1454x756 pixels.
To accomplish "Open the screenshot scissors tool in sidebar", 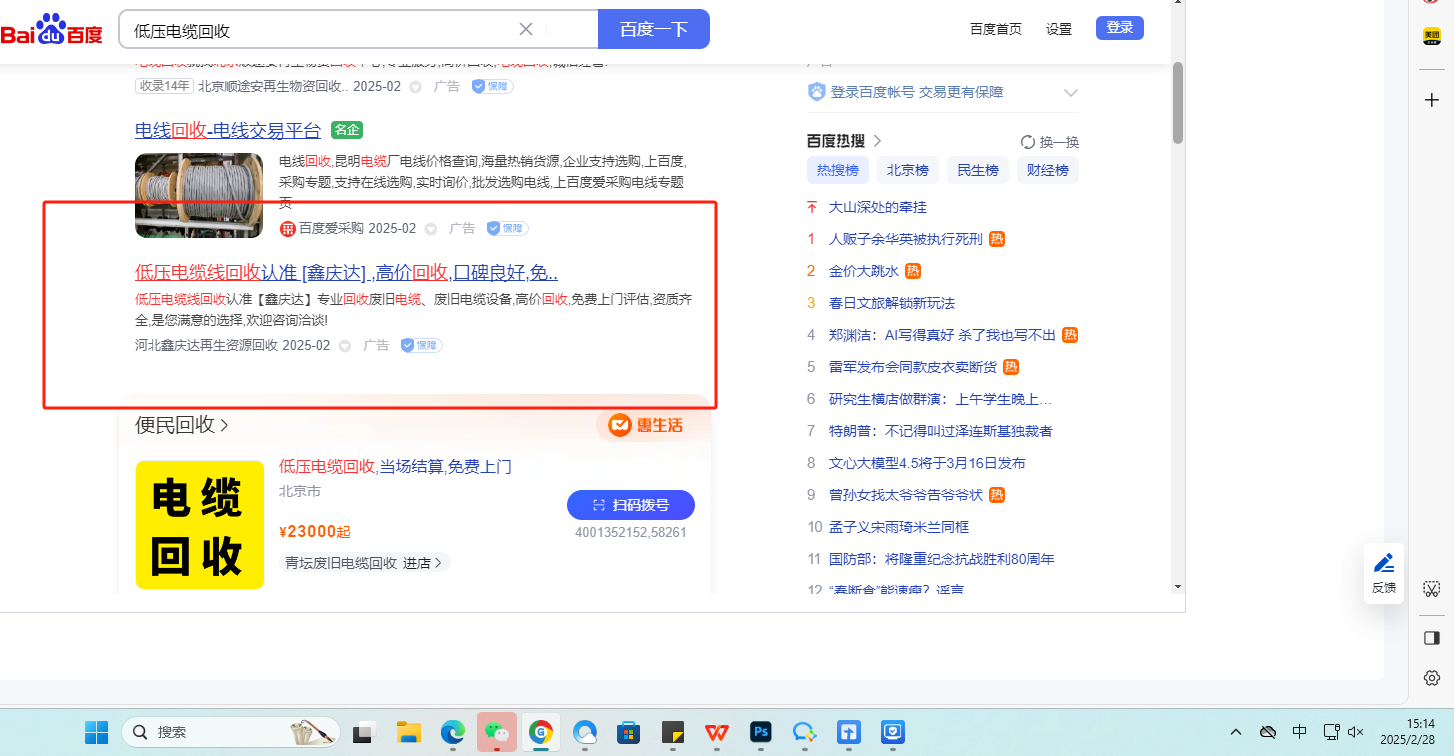I will tap(1432, 588).
